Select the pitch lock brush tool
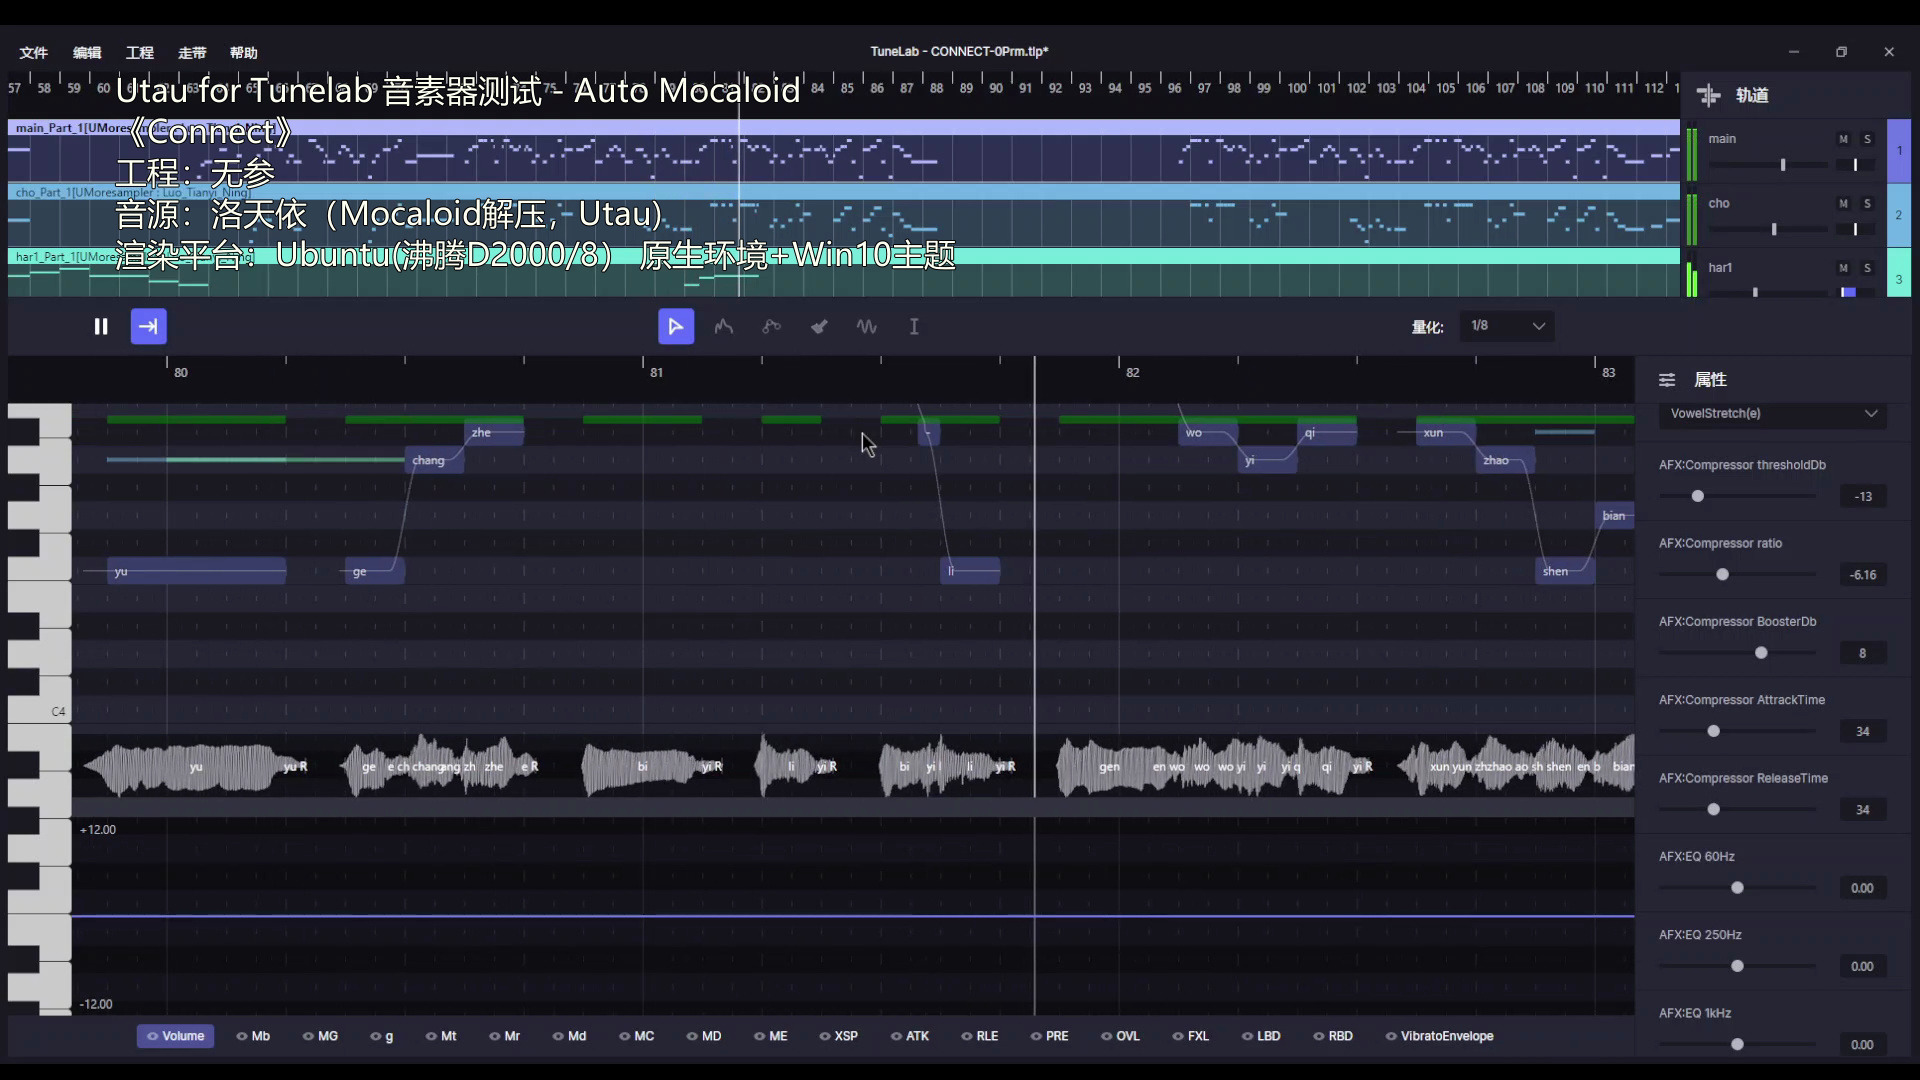Viewport: 1920px width, 1080px height. click(819, 326)
